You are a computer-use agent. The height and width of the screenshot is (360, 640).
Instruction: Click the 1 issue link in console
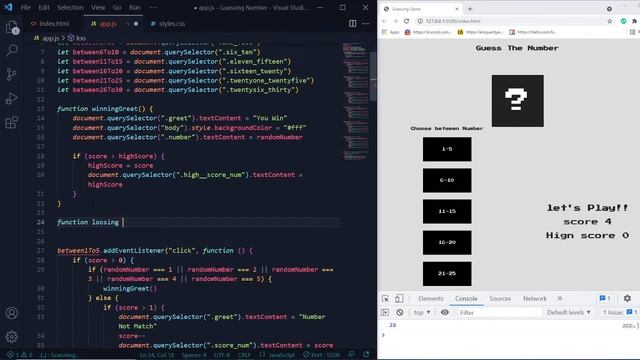(619, 312)
